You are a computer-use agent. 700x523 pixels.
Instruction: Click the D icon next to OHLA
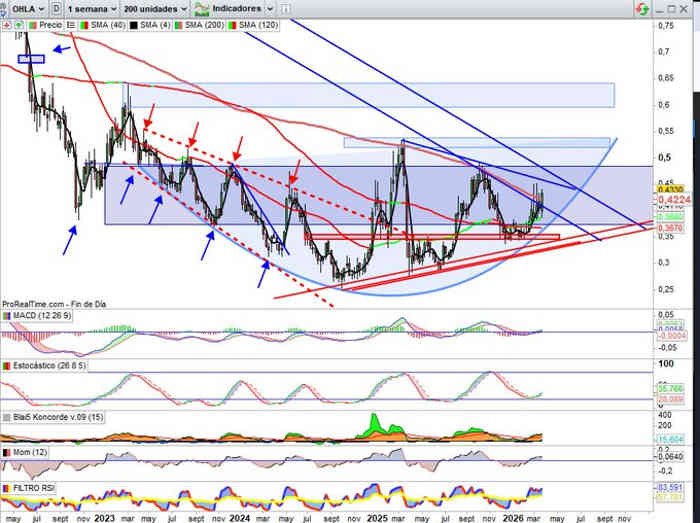tap(54, 8)
